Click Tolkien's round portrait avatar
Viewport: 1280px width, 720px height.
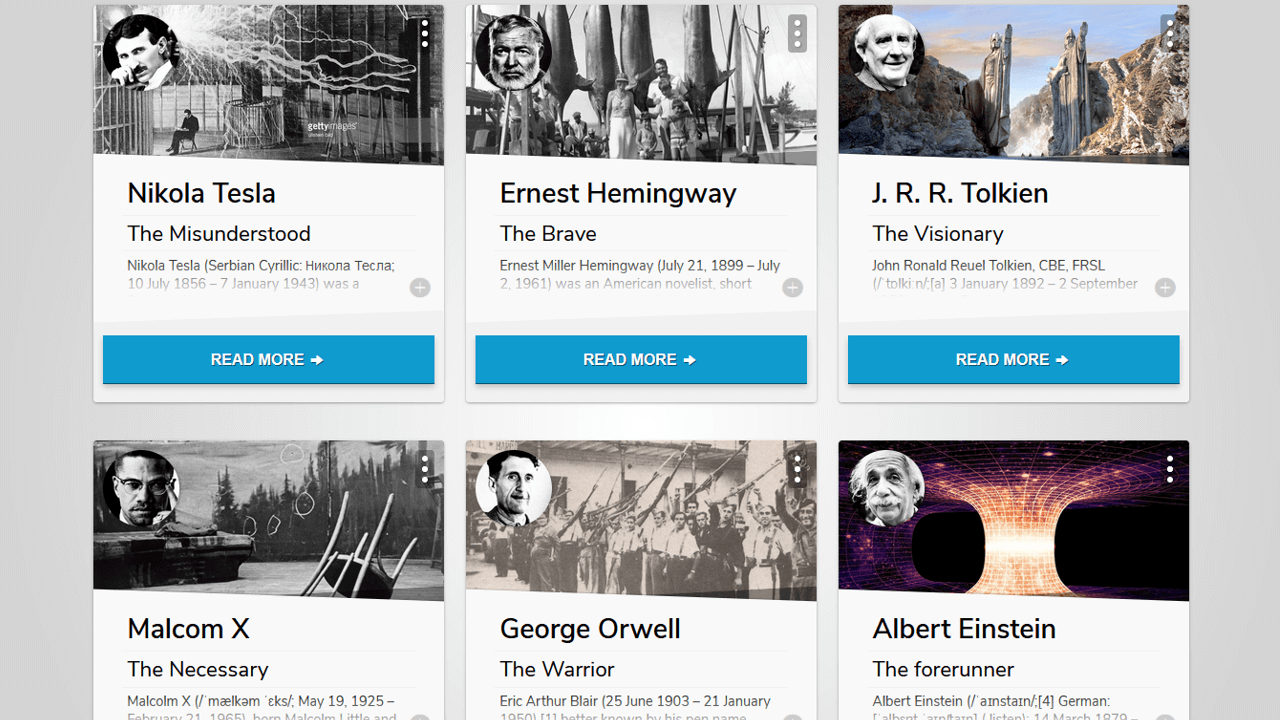click(886, 53)
